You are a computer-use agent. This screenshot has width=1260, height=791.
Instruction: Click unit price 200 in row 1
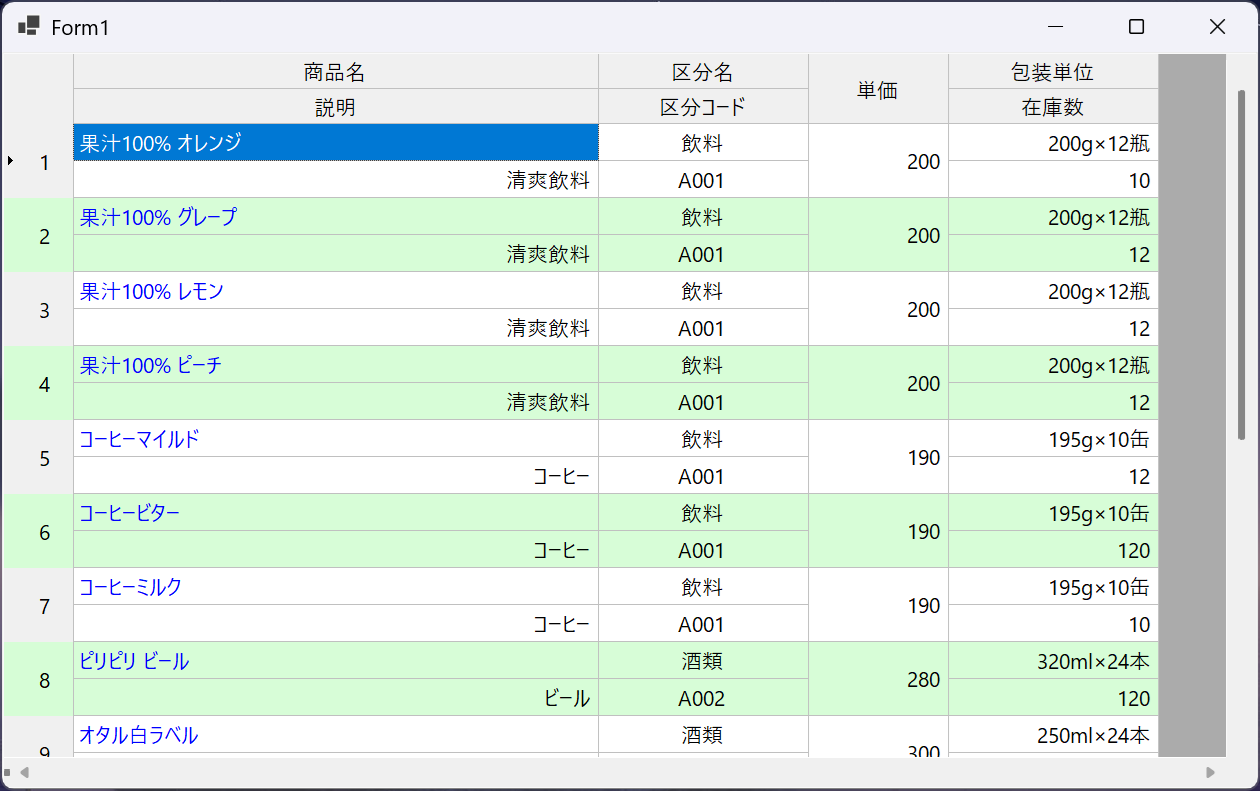878,161
